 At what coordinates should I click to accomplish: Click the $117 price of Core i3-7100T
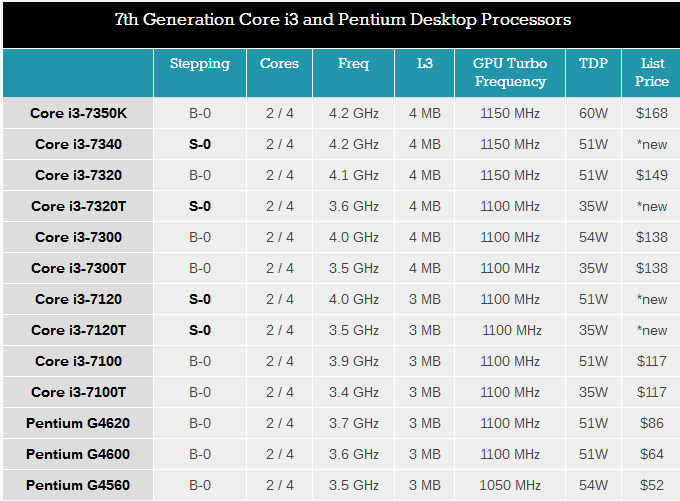(652, 393)
